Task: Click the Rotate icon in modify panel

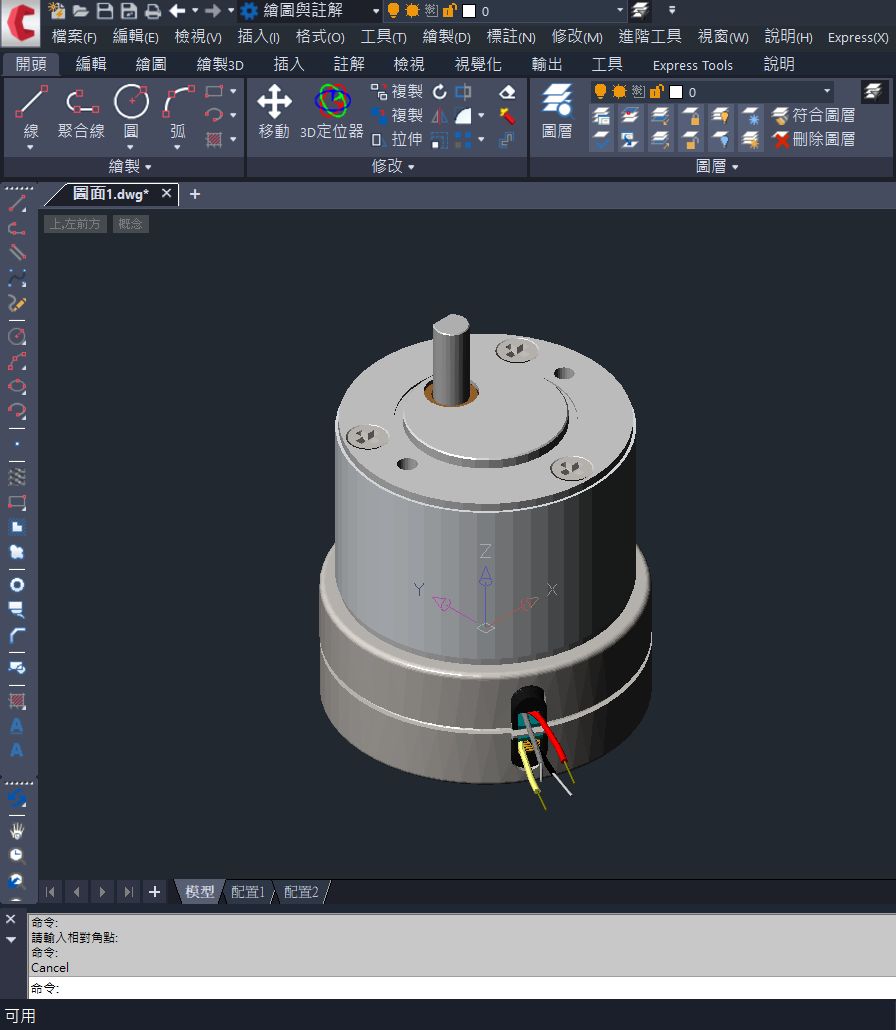Action: pos(439,92)
